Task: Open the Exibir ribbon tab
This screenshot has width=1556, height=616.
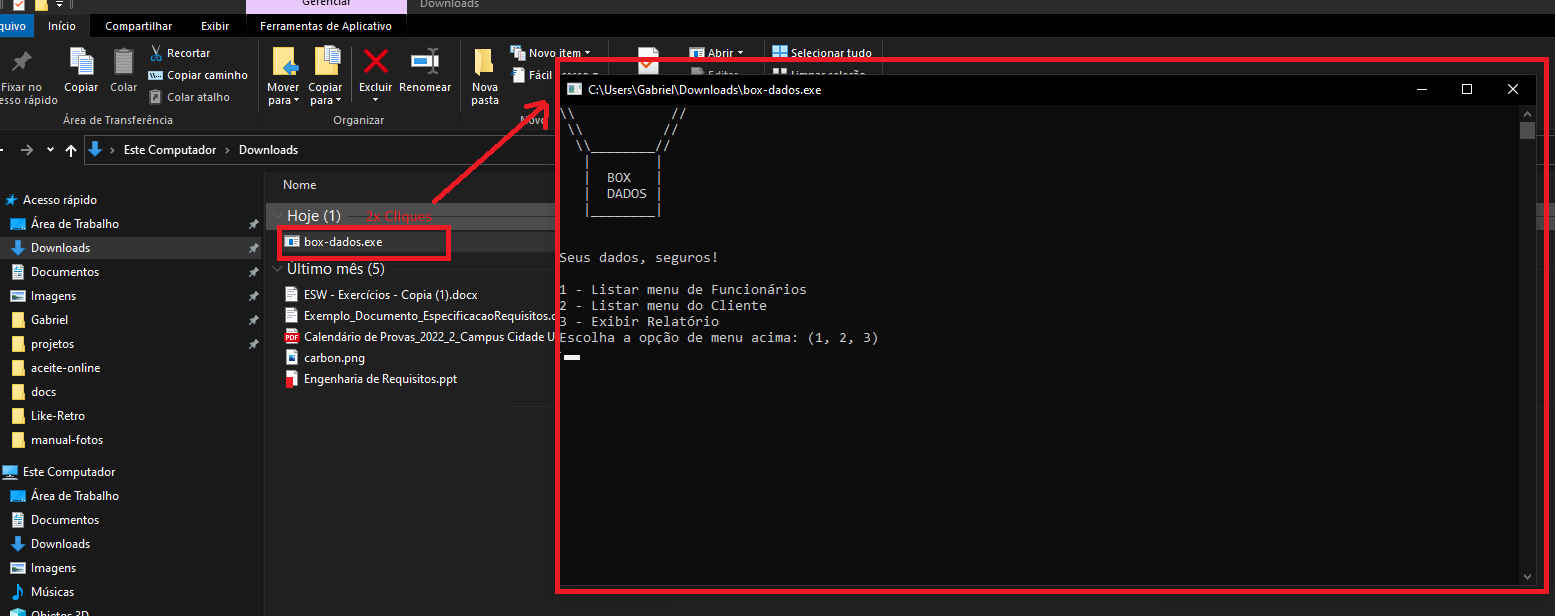Action: (215, 26)
